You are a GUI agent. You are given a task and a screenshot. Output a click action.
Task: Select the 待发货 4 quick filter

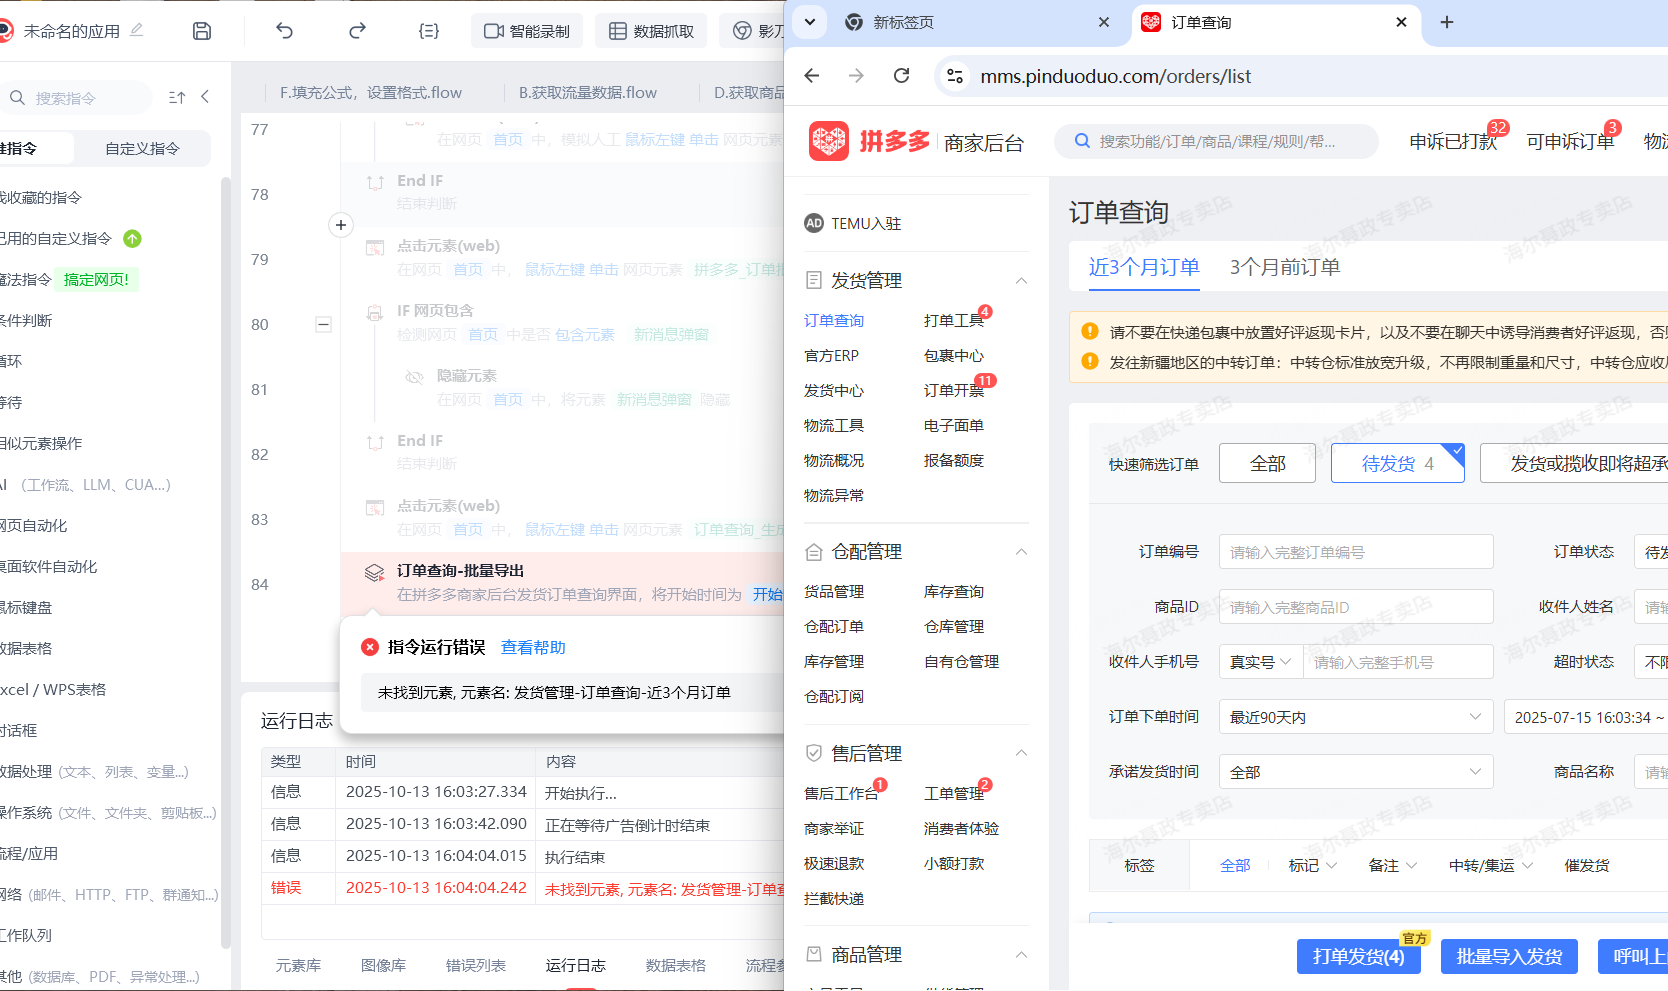(1398, 463)
